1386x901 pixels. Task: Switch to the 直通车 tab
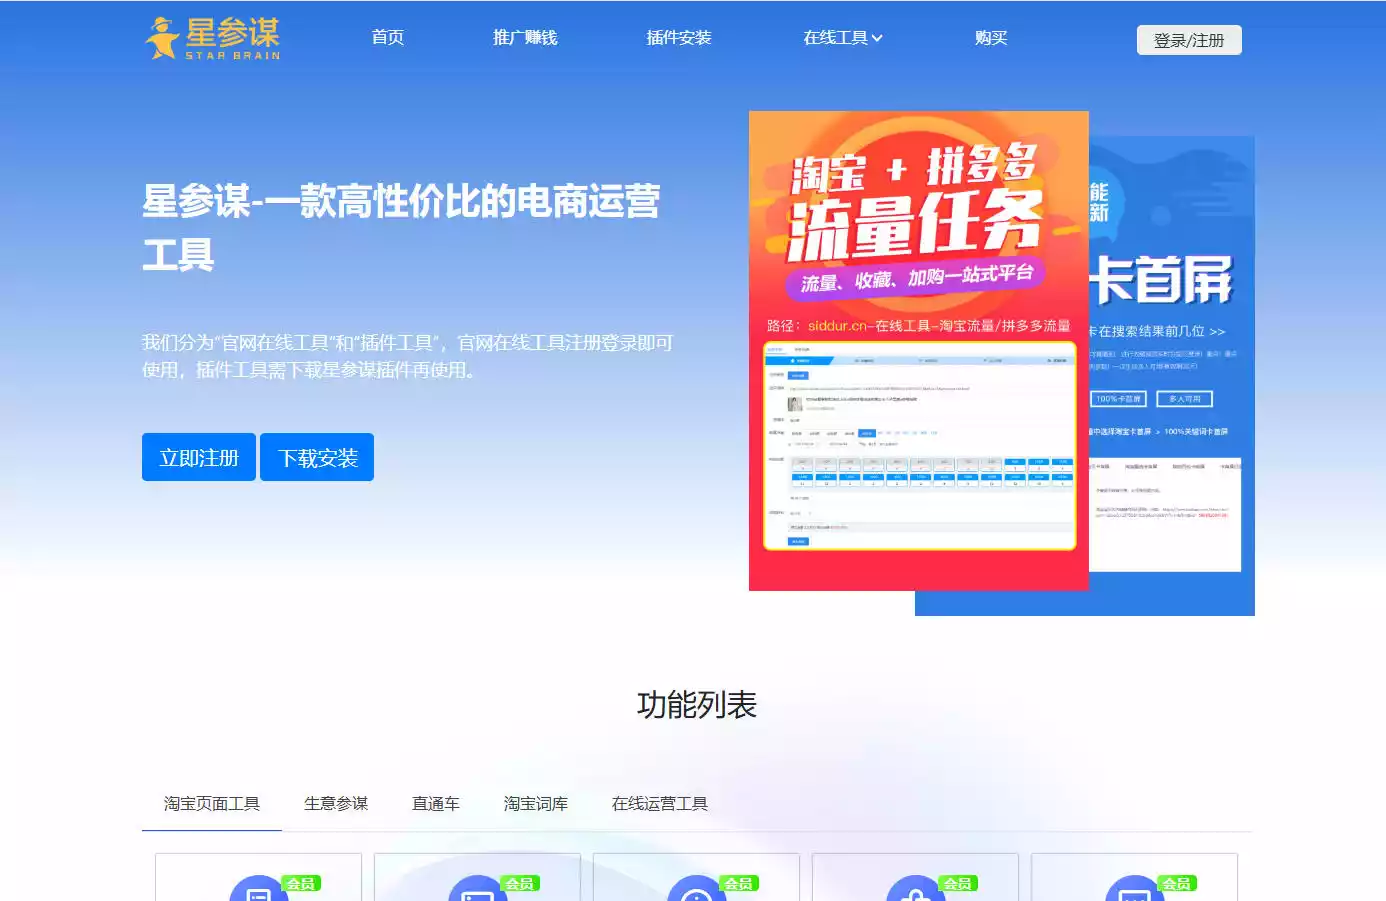436,804
